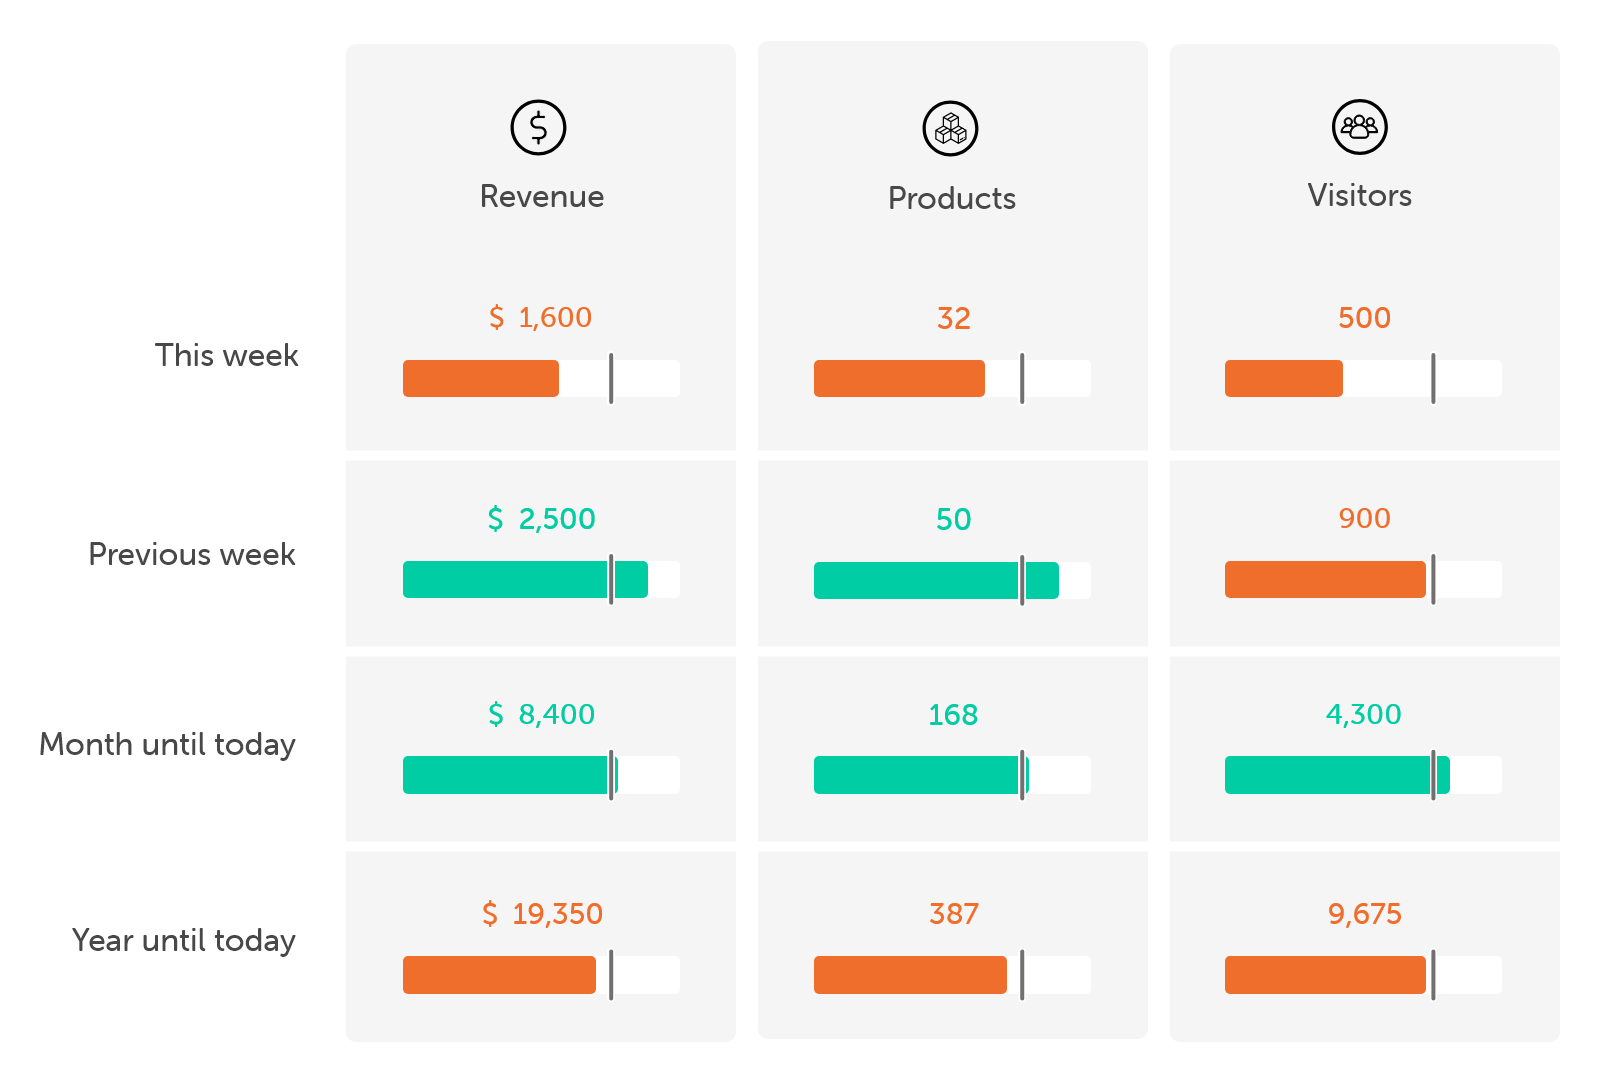Click the Year until today revenue bar
Viewport: 1609px width, 1080px height.
(541, 975)
